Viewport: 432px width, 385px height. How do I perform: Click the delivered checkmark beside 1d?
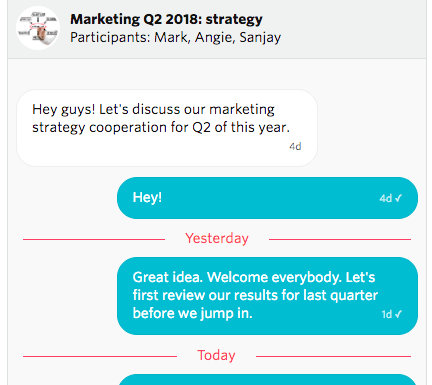(x=398, y=314)
